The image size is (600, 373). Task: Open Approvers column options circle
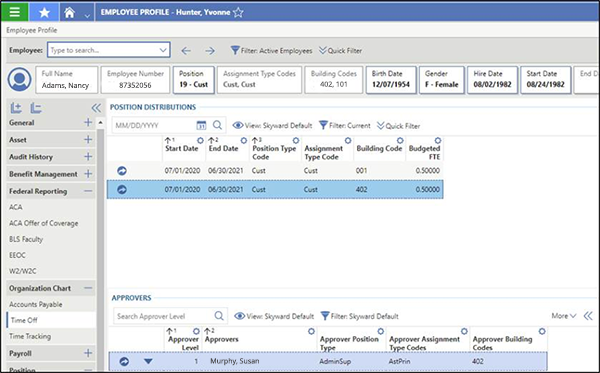[311, 331]
